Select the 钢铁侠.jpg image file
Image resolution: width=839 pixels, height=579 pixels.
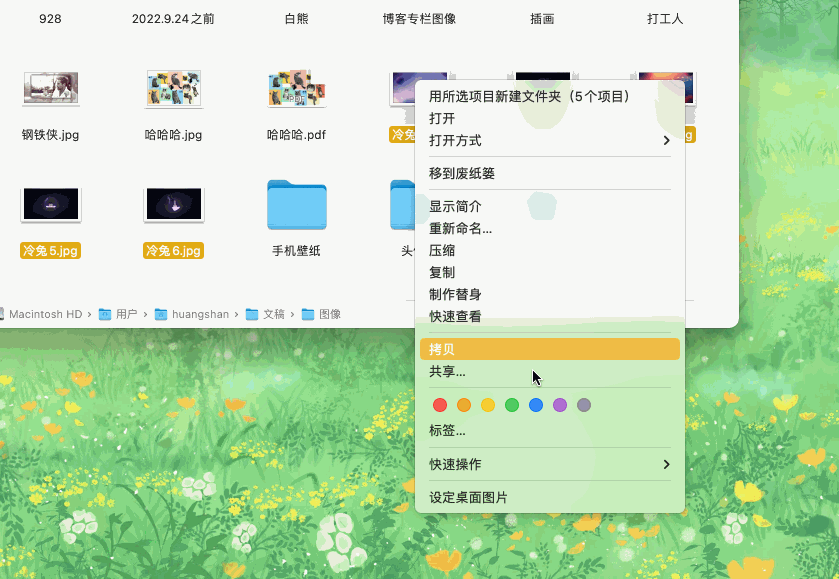(51, 88)
